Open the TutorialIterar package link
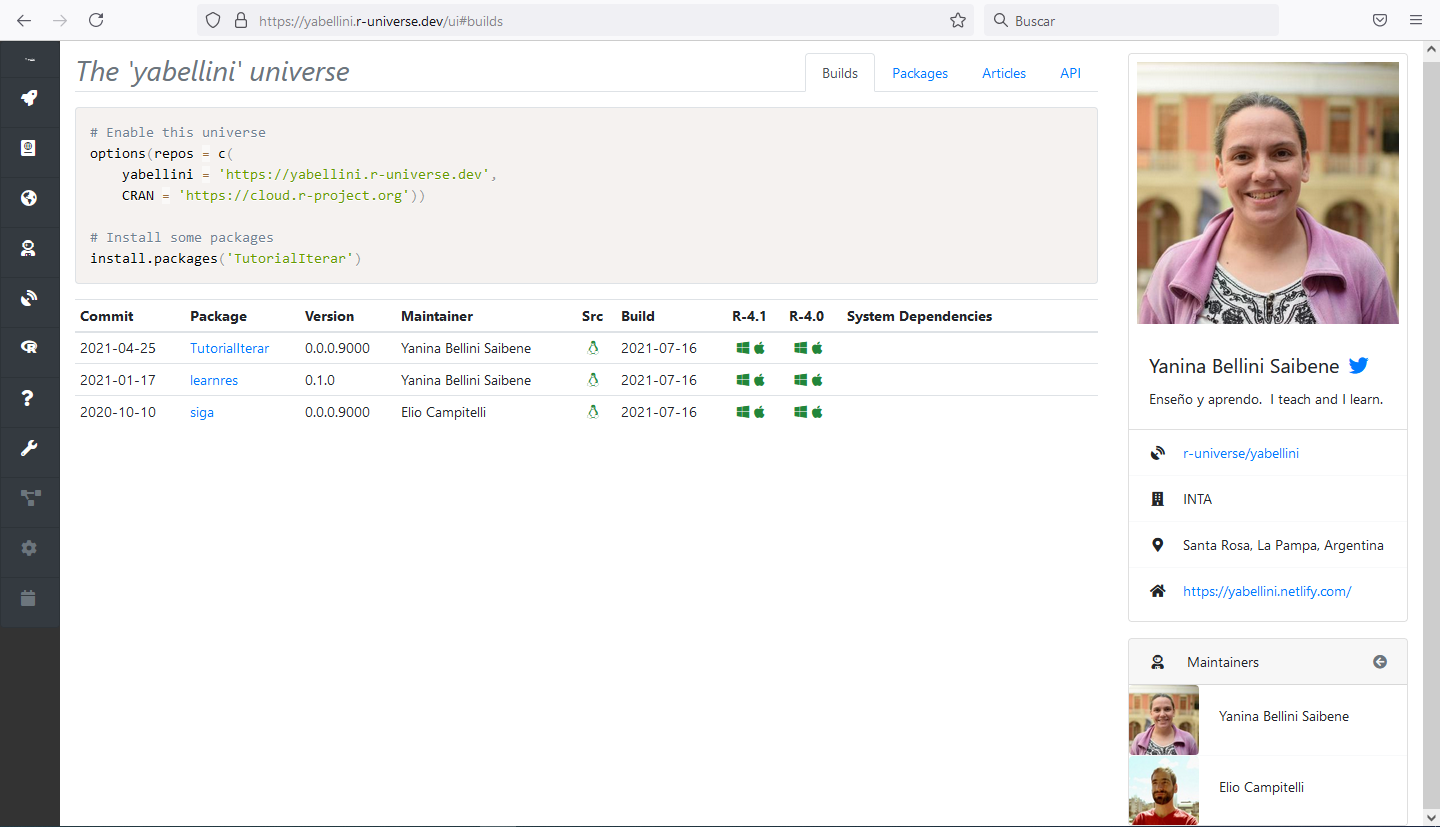 [x=229, y=348]
